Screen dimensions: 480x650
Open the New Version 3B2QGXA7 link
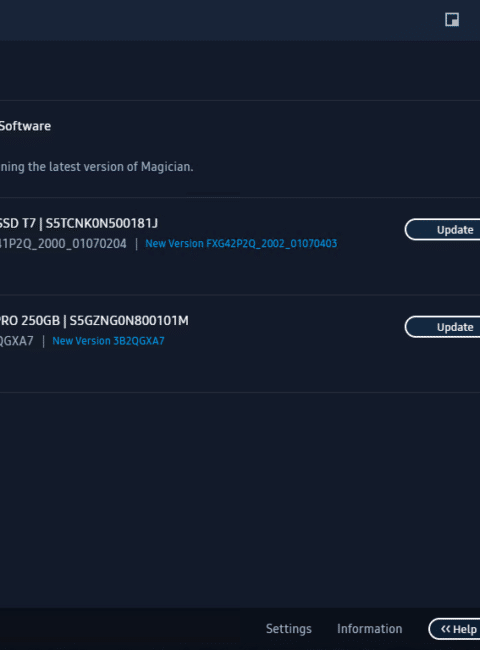pyautogui.click(x=108, y=341)
